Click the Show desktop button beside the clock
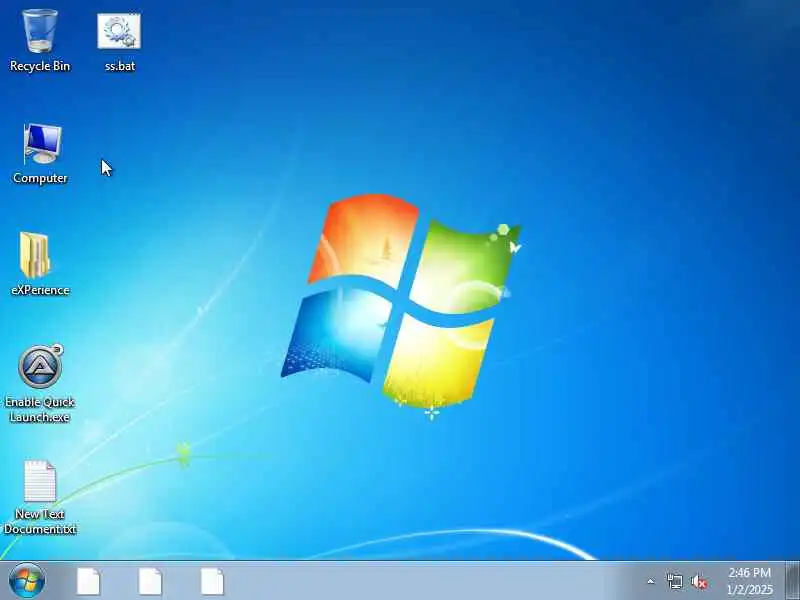800x600 pixels. pos(792,581)
